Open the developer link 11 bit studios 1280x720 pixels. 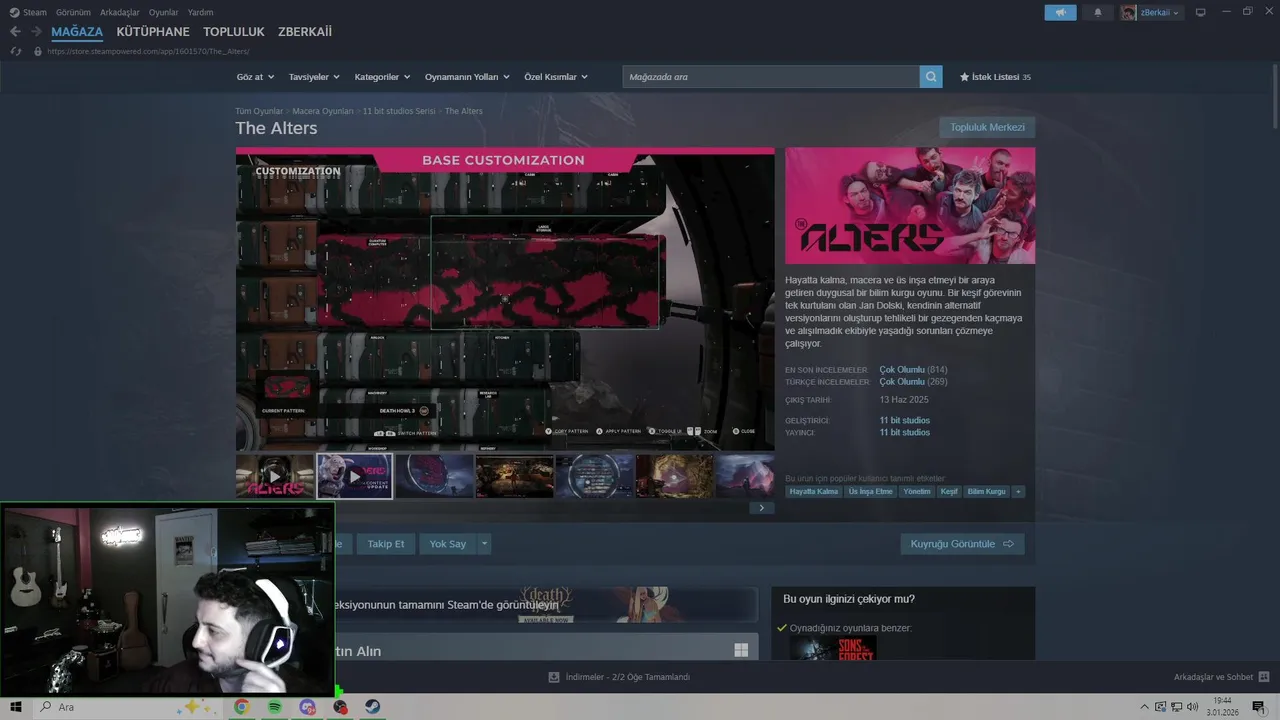point(905,421)
